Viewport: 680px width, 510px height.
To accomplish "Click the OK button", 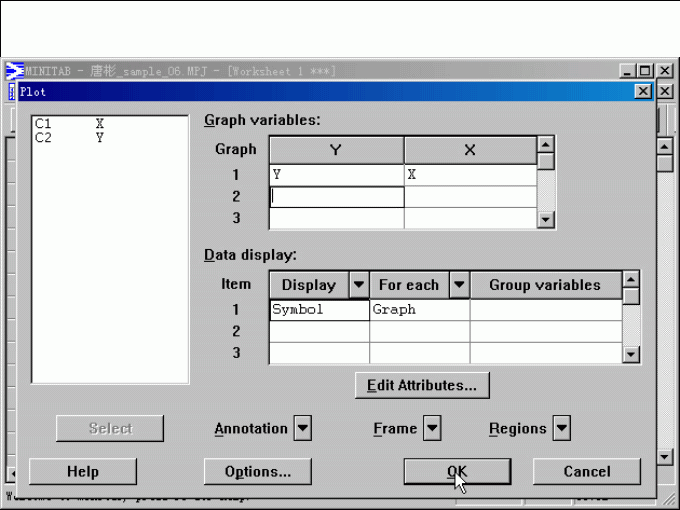I will pos(457,472).
